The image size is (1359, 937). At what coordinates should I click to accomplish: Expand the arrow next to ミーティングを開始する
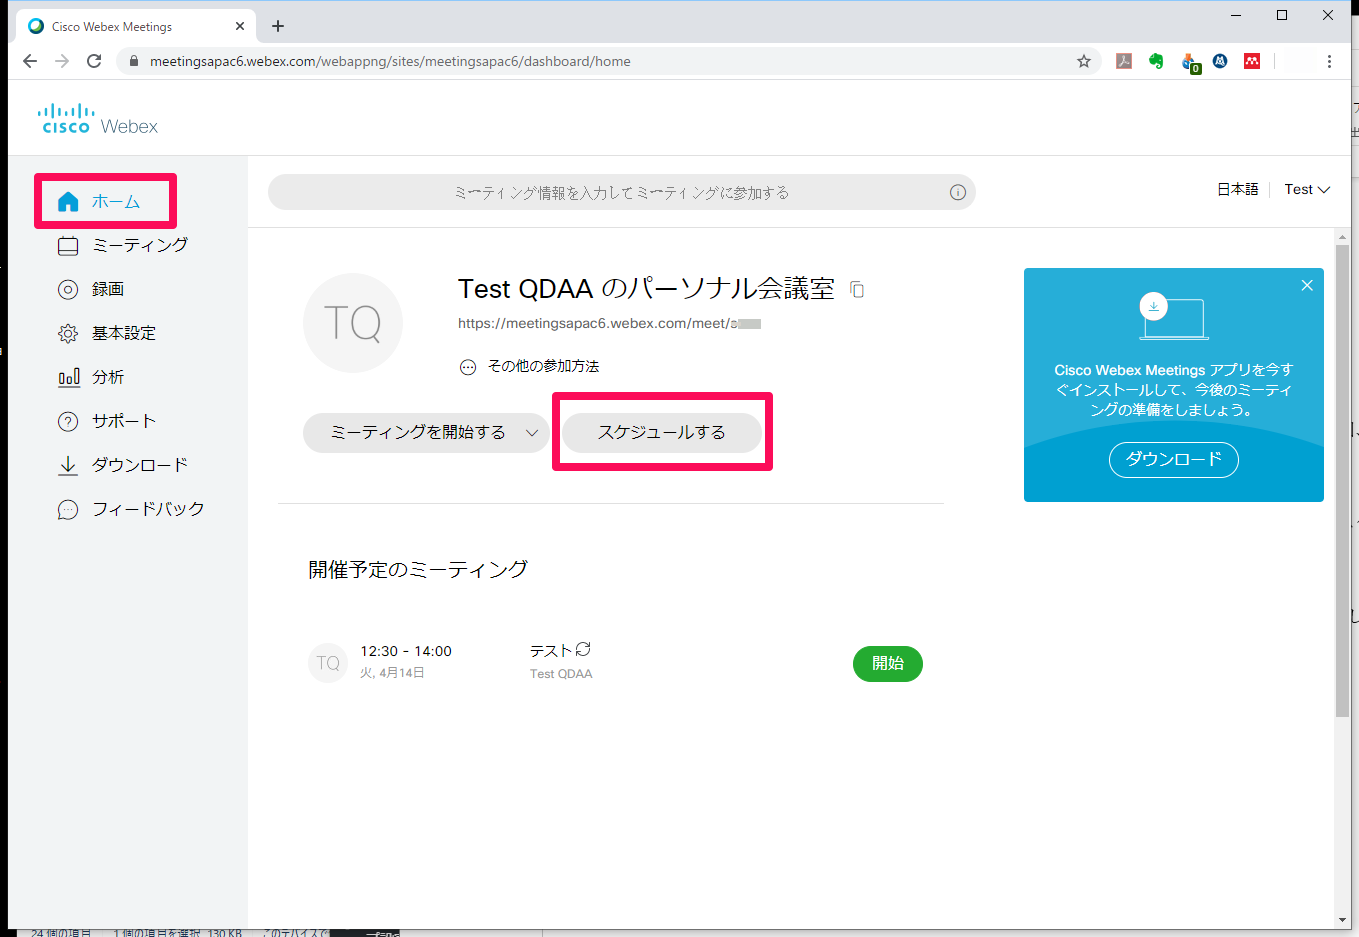click(532, 433)
